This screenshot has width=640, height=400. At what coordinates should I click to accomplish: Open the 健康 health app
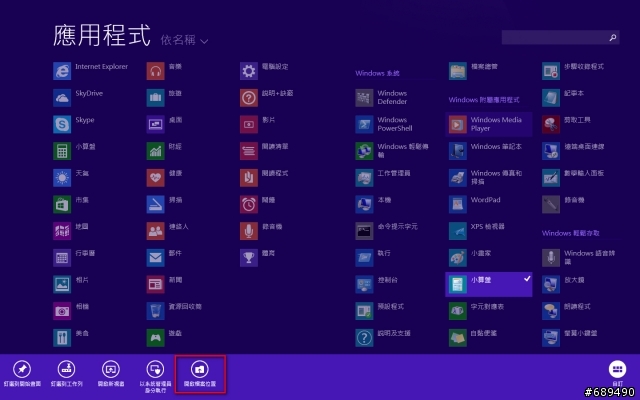(x=164, y=178)
